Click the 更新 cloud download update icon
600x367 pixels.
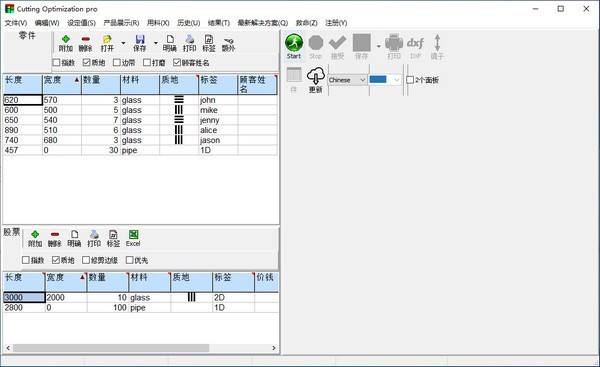(316, 75)
